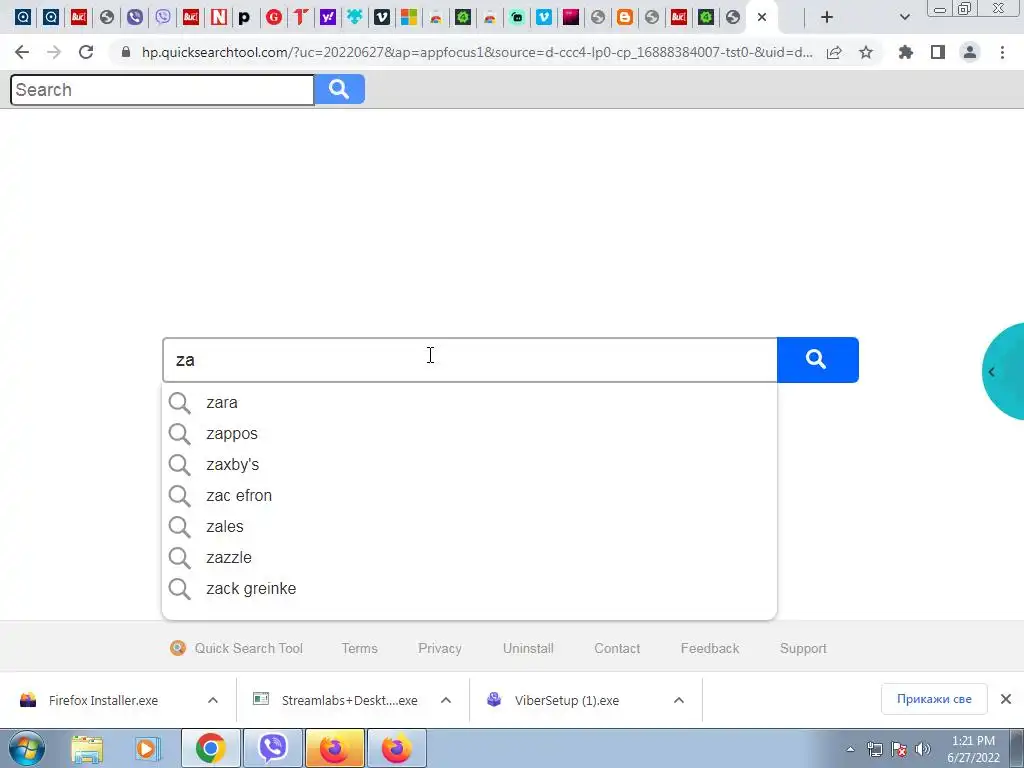The image size is (1024, 768).
Task: Select the "zales" suggestion
Action: pyautogui.click(x=470, y=526)
